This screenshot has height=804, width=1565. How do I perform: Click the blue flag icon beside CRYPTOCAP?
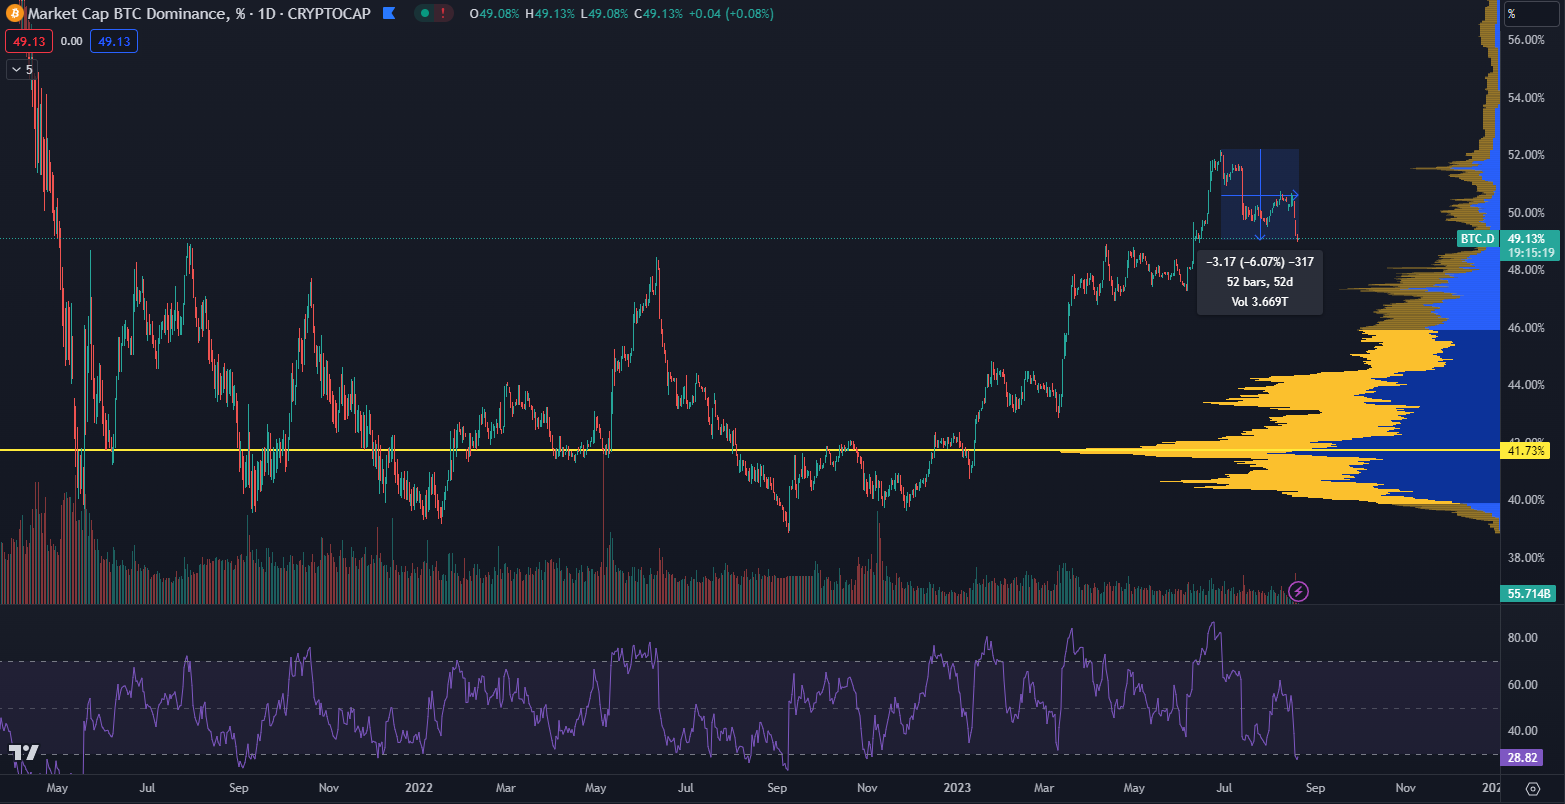click(389, 14)
